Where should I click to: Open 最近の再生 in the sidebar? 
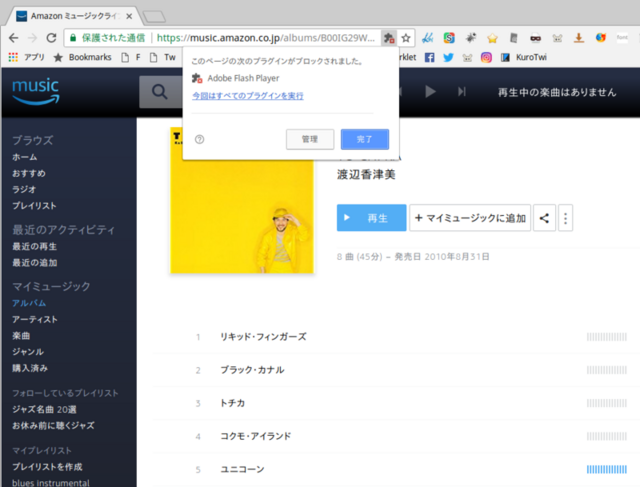point(34,247)
